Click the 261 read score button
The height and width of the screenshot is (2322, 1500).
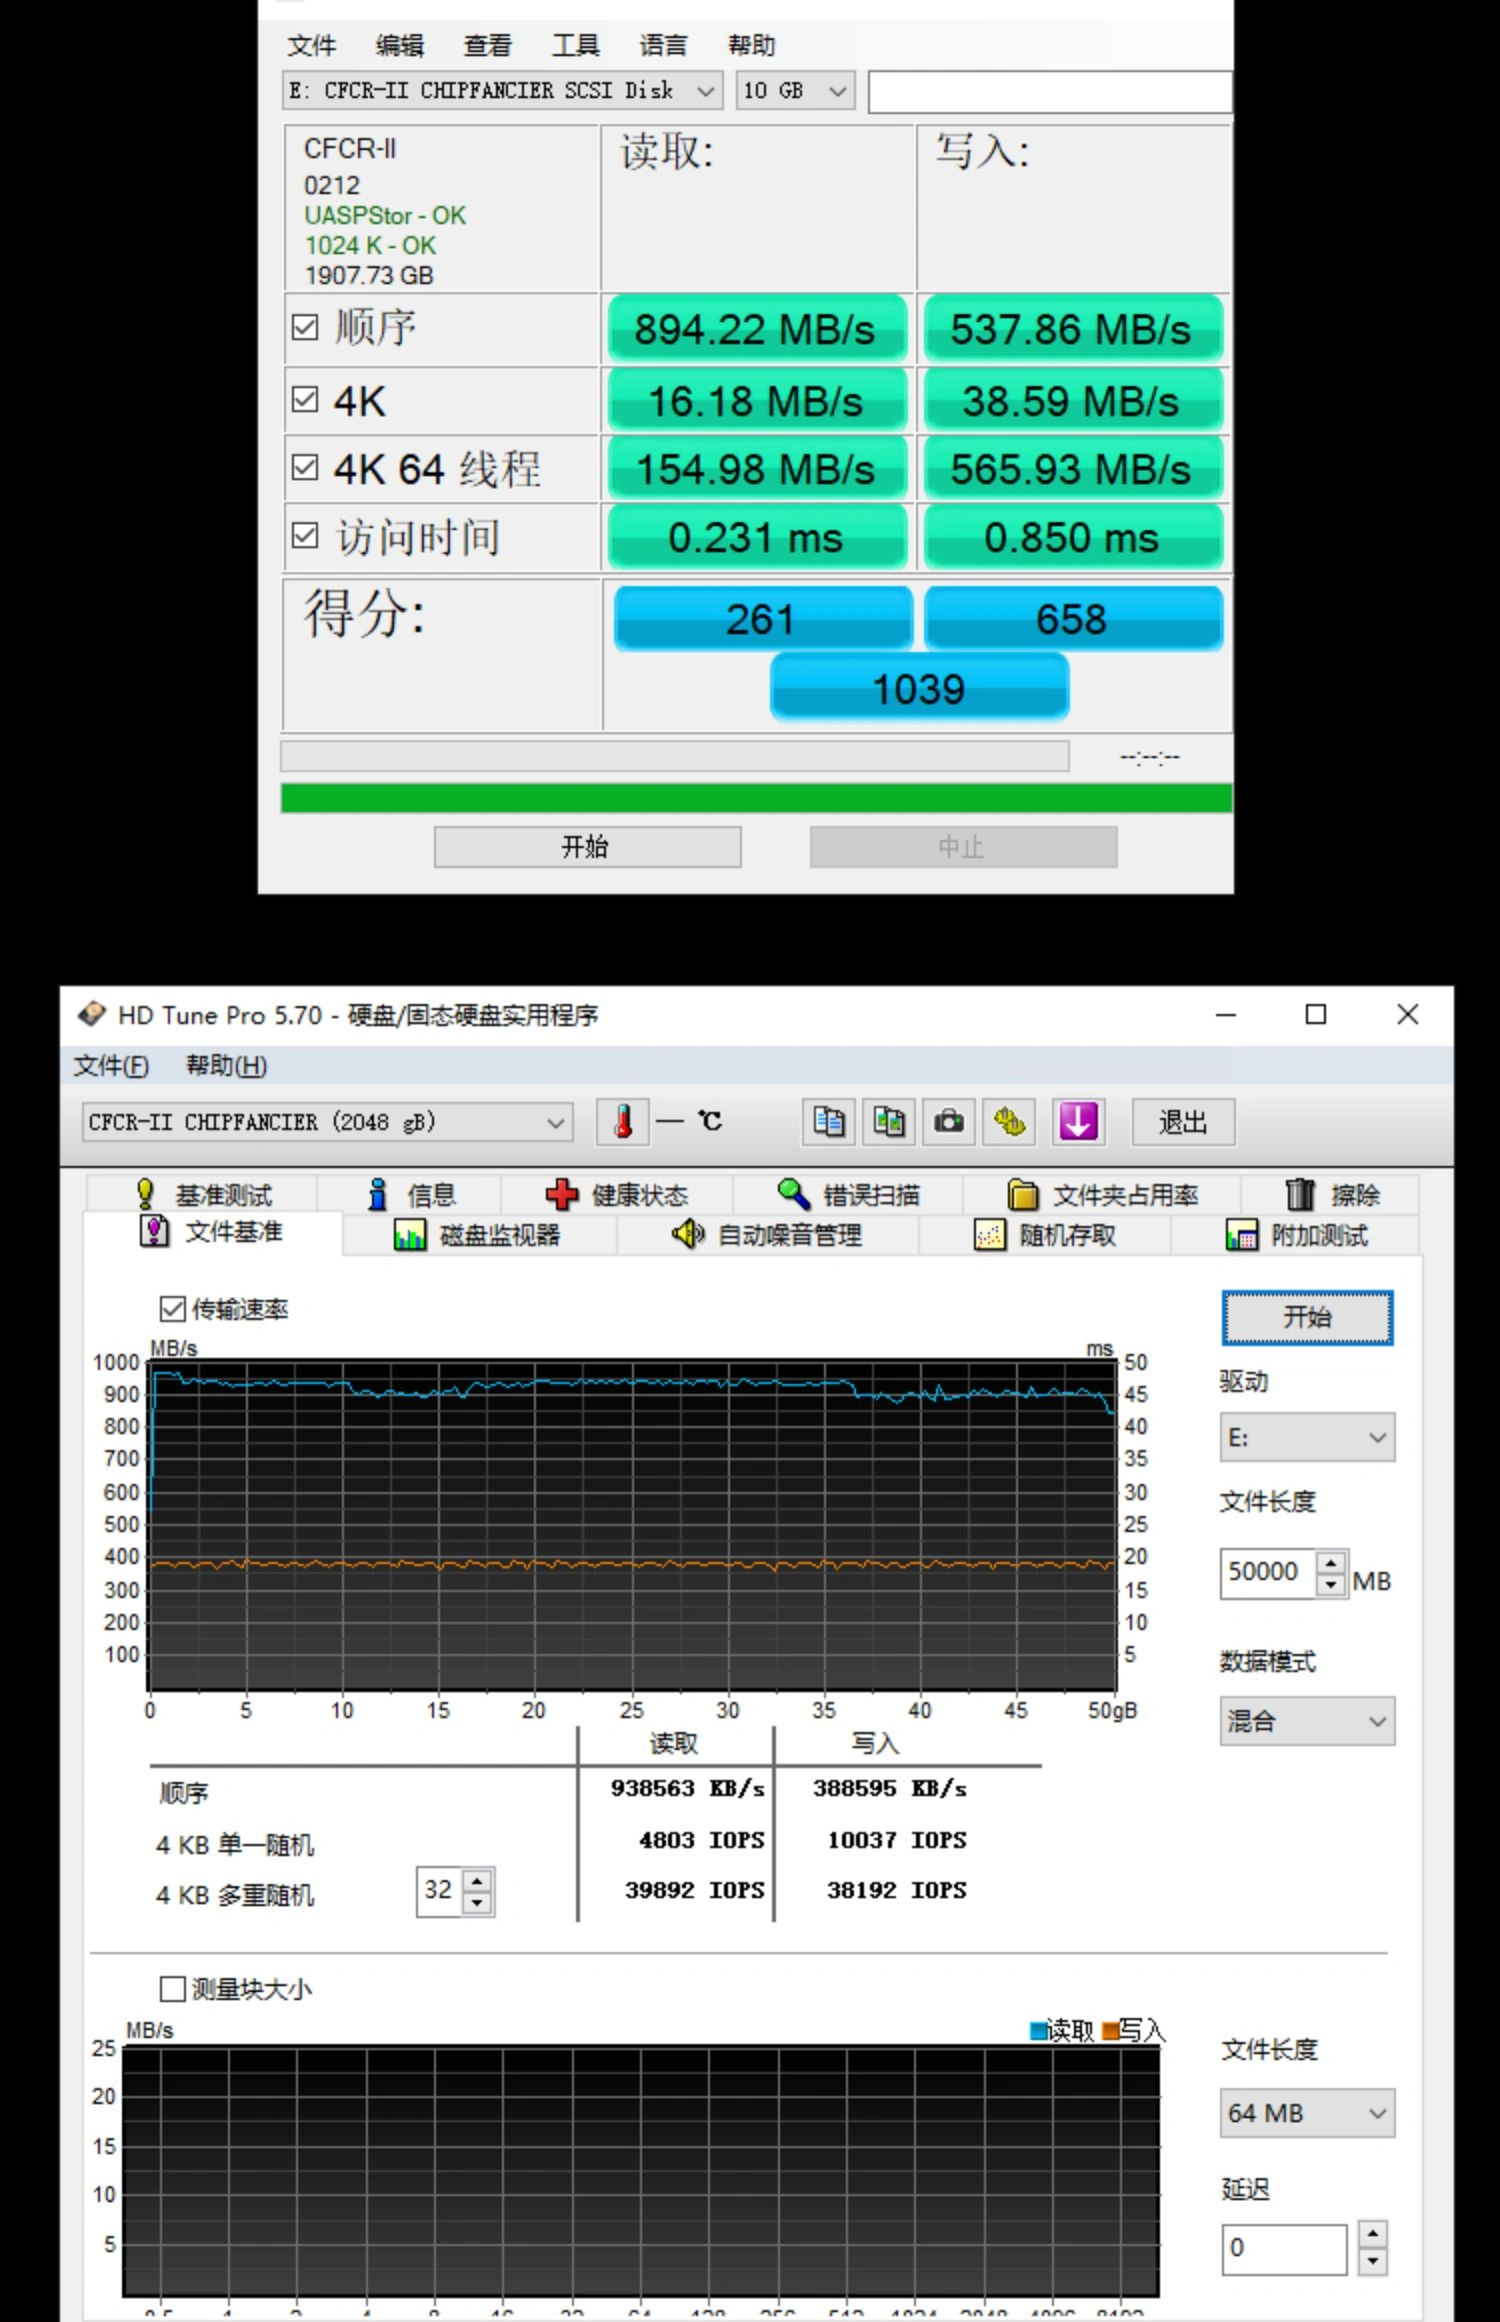(763, 619)
